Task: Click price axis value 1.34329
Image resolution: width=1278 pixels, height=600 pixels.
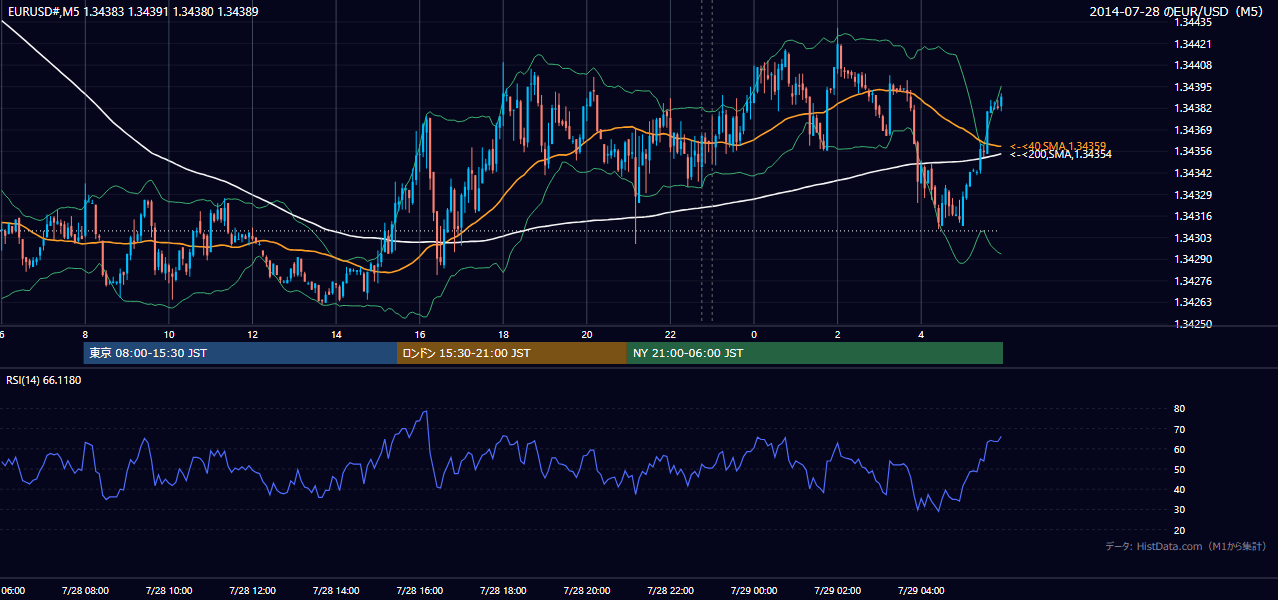Action: 1194,195
